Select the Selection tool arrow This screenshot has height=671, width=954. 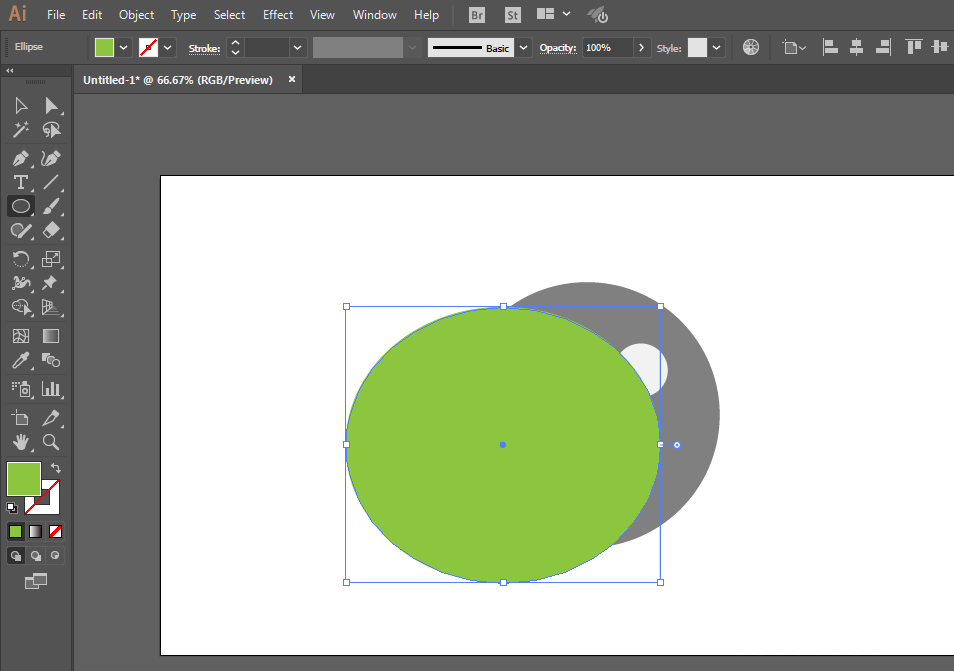(x=21, y=106)
